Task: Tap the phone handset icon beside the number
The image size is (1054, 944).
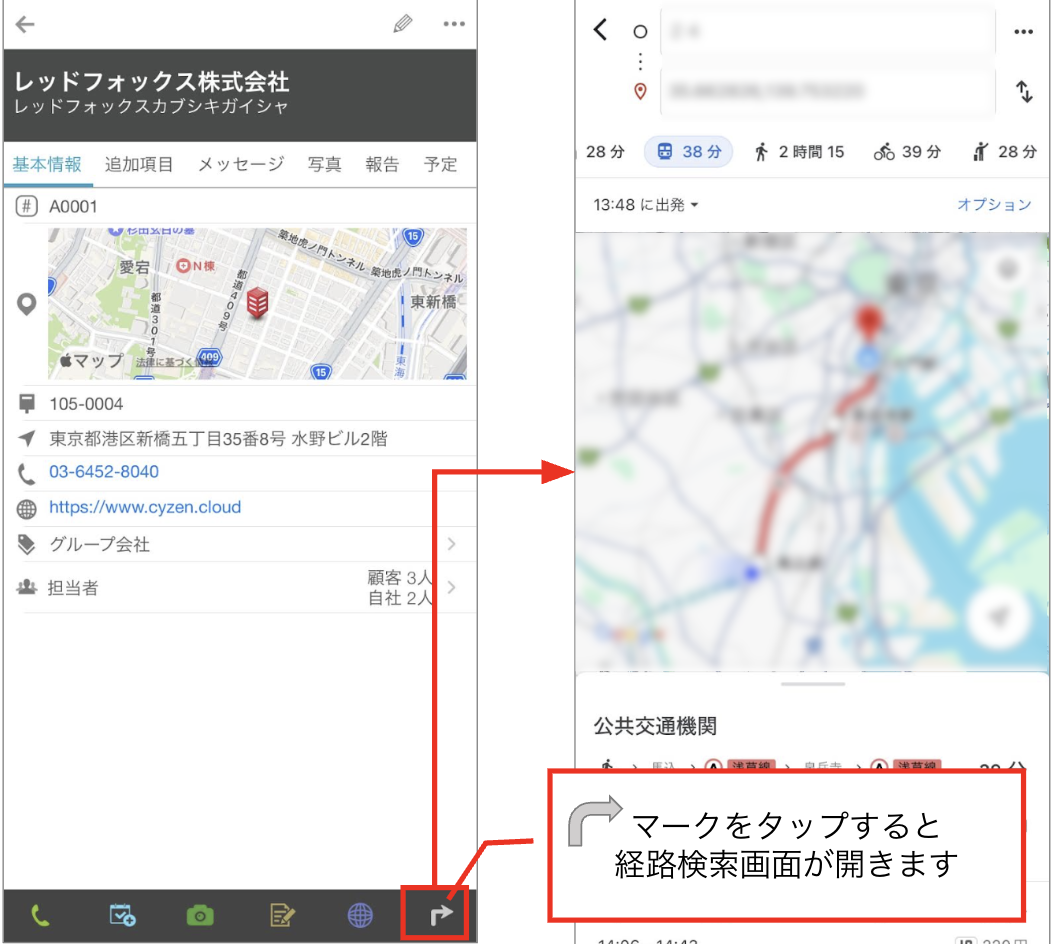Action: click(x=26, y=474)
